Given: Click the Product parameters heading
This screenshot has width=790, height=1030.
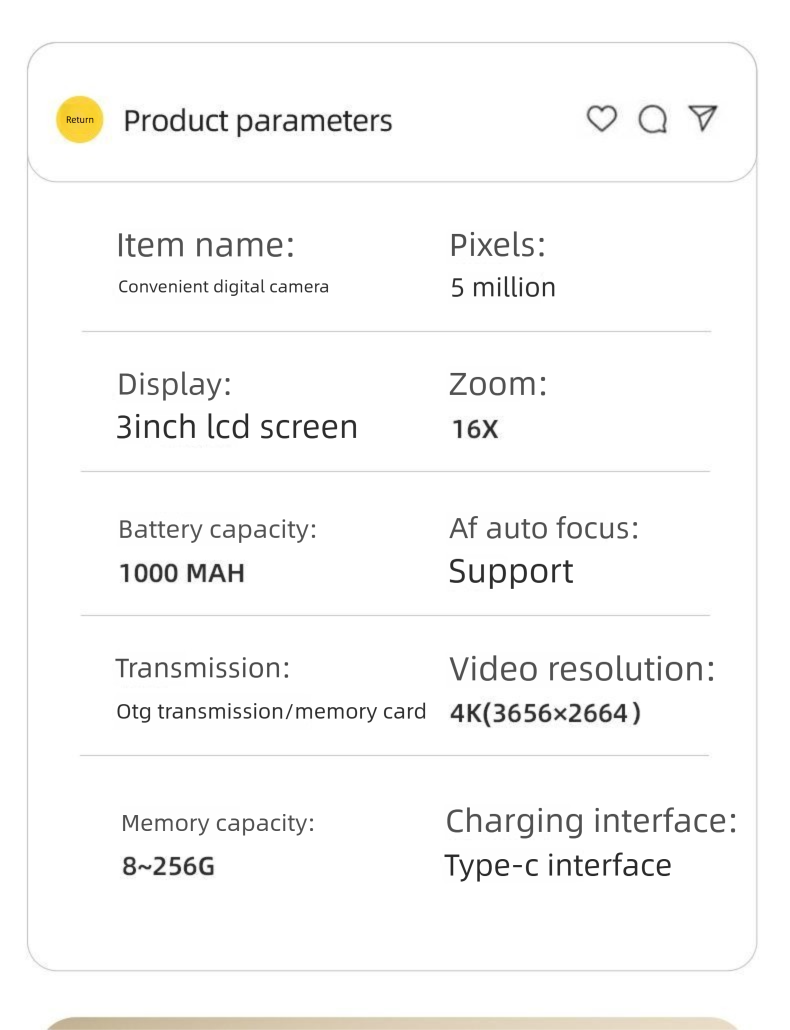Looking at the screenshot, I should click(x=258, y=121).
